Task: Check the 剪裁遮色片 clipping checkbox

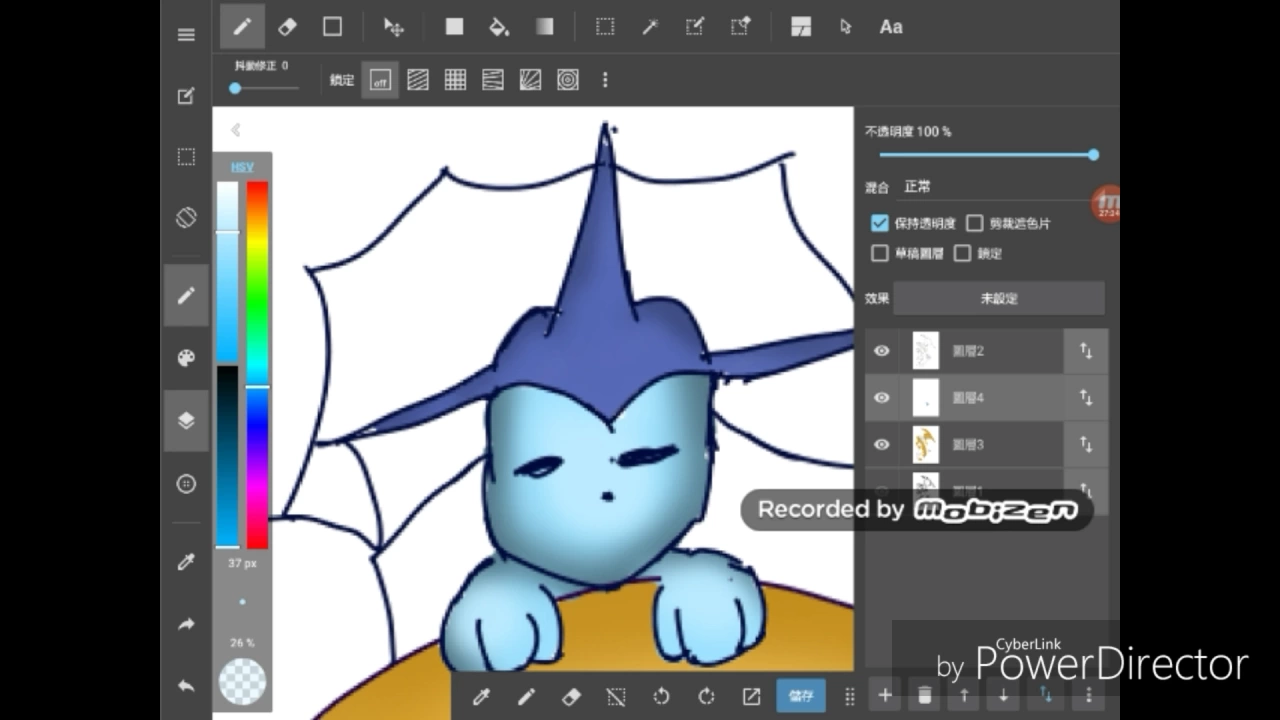Action: (x=974, y=223)
